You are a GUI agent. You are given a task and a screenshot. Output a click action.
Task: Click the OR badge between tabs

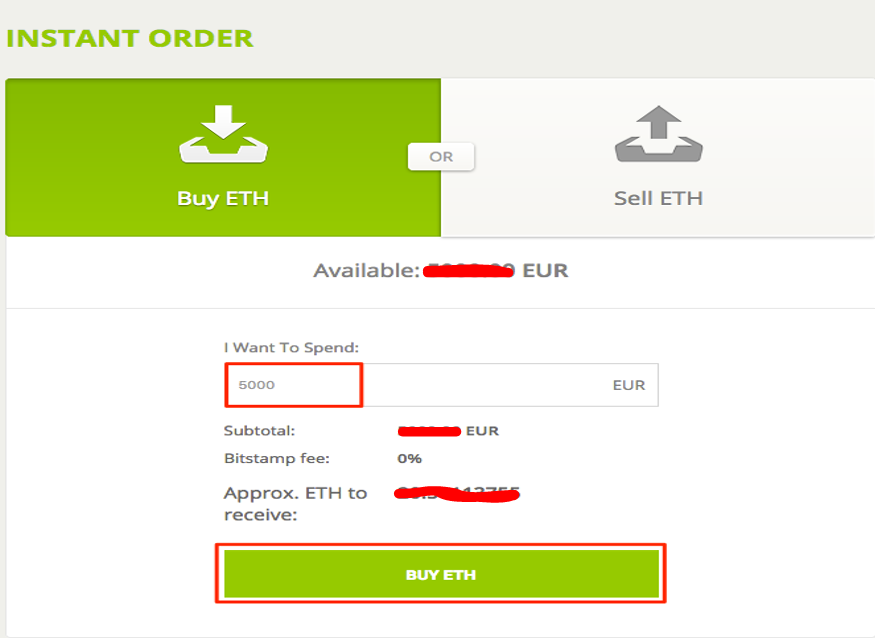click(x=441, y=157)
